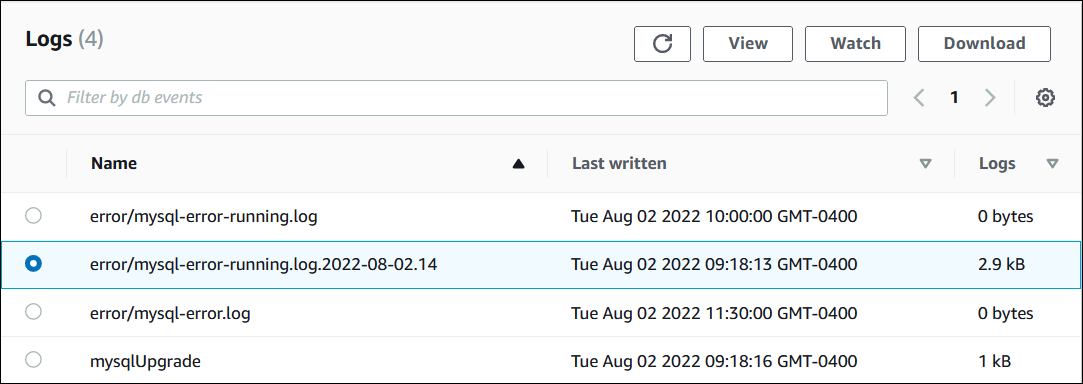Screen dimensions: 1083x384
Task: Click the View button
Action: [x=748, y=44]
